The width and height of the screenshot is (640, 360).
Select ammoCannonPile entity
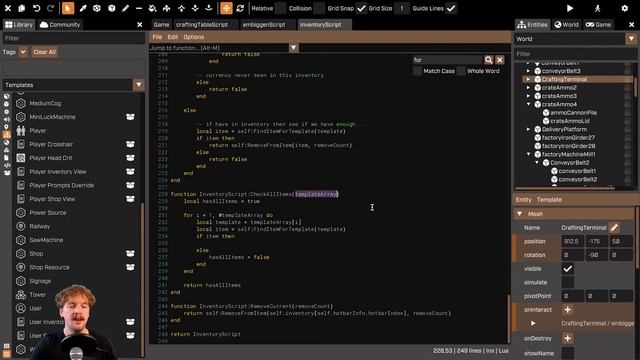tap(573, 113)
